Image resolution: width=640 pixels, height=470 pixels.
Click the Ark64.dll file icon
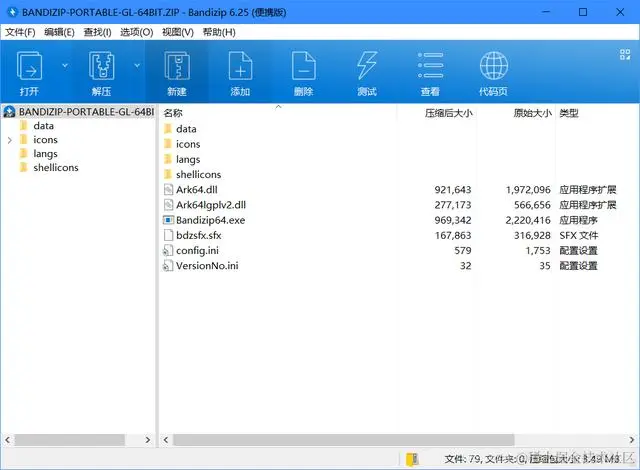168,190
